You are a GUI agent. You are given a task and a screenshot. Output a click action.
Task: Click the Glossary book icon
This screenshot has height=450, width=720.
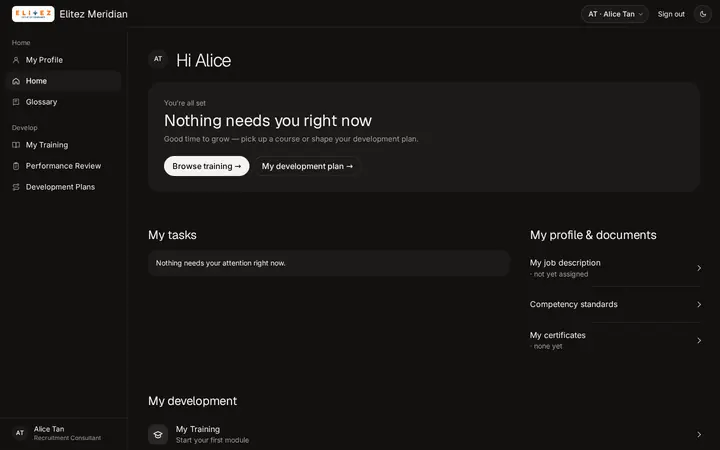(16, 102)
